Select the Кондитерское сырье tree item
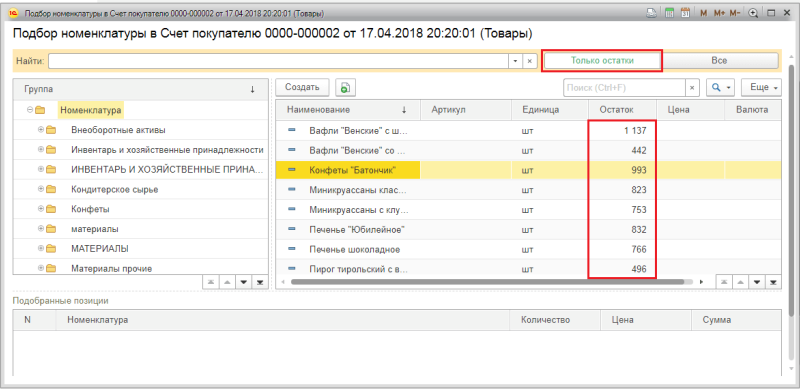Screen dimensions: 800x389 (x=114, y=189)
